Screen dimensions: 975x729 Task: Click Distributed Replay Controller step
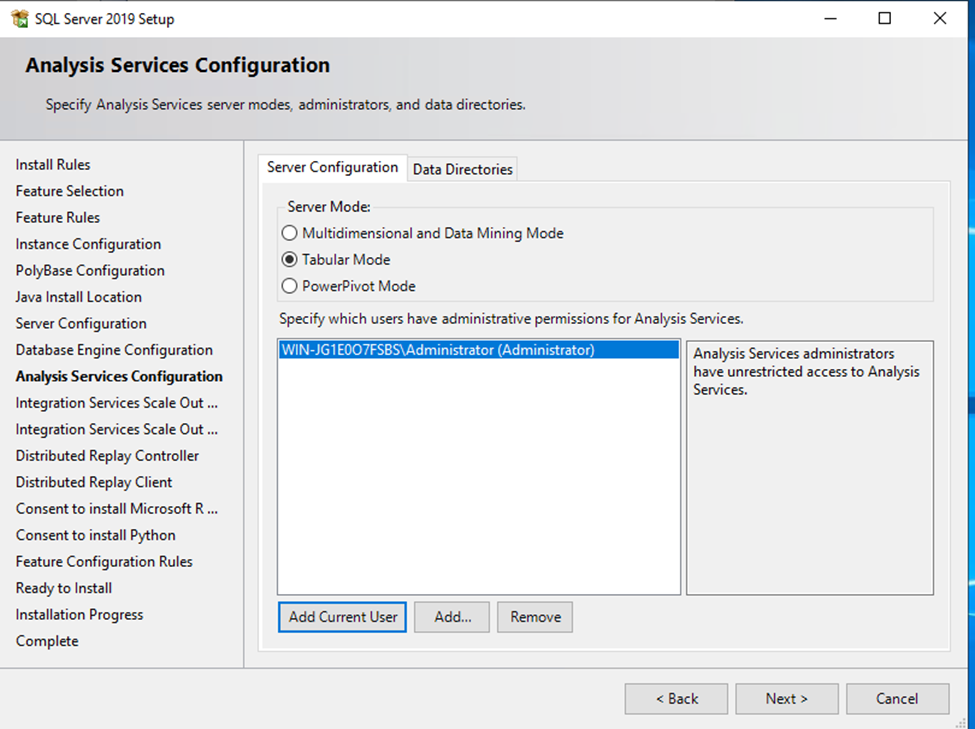[x=108, y=456]
